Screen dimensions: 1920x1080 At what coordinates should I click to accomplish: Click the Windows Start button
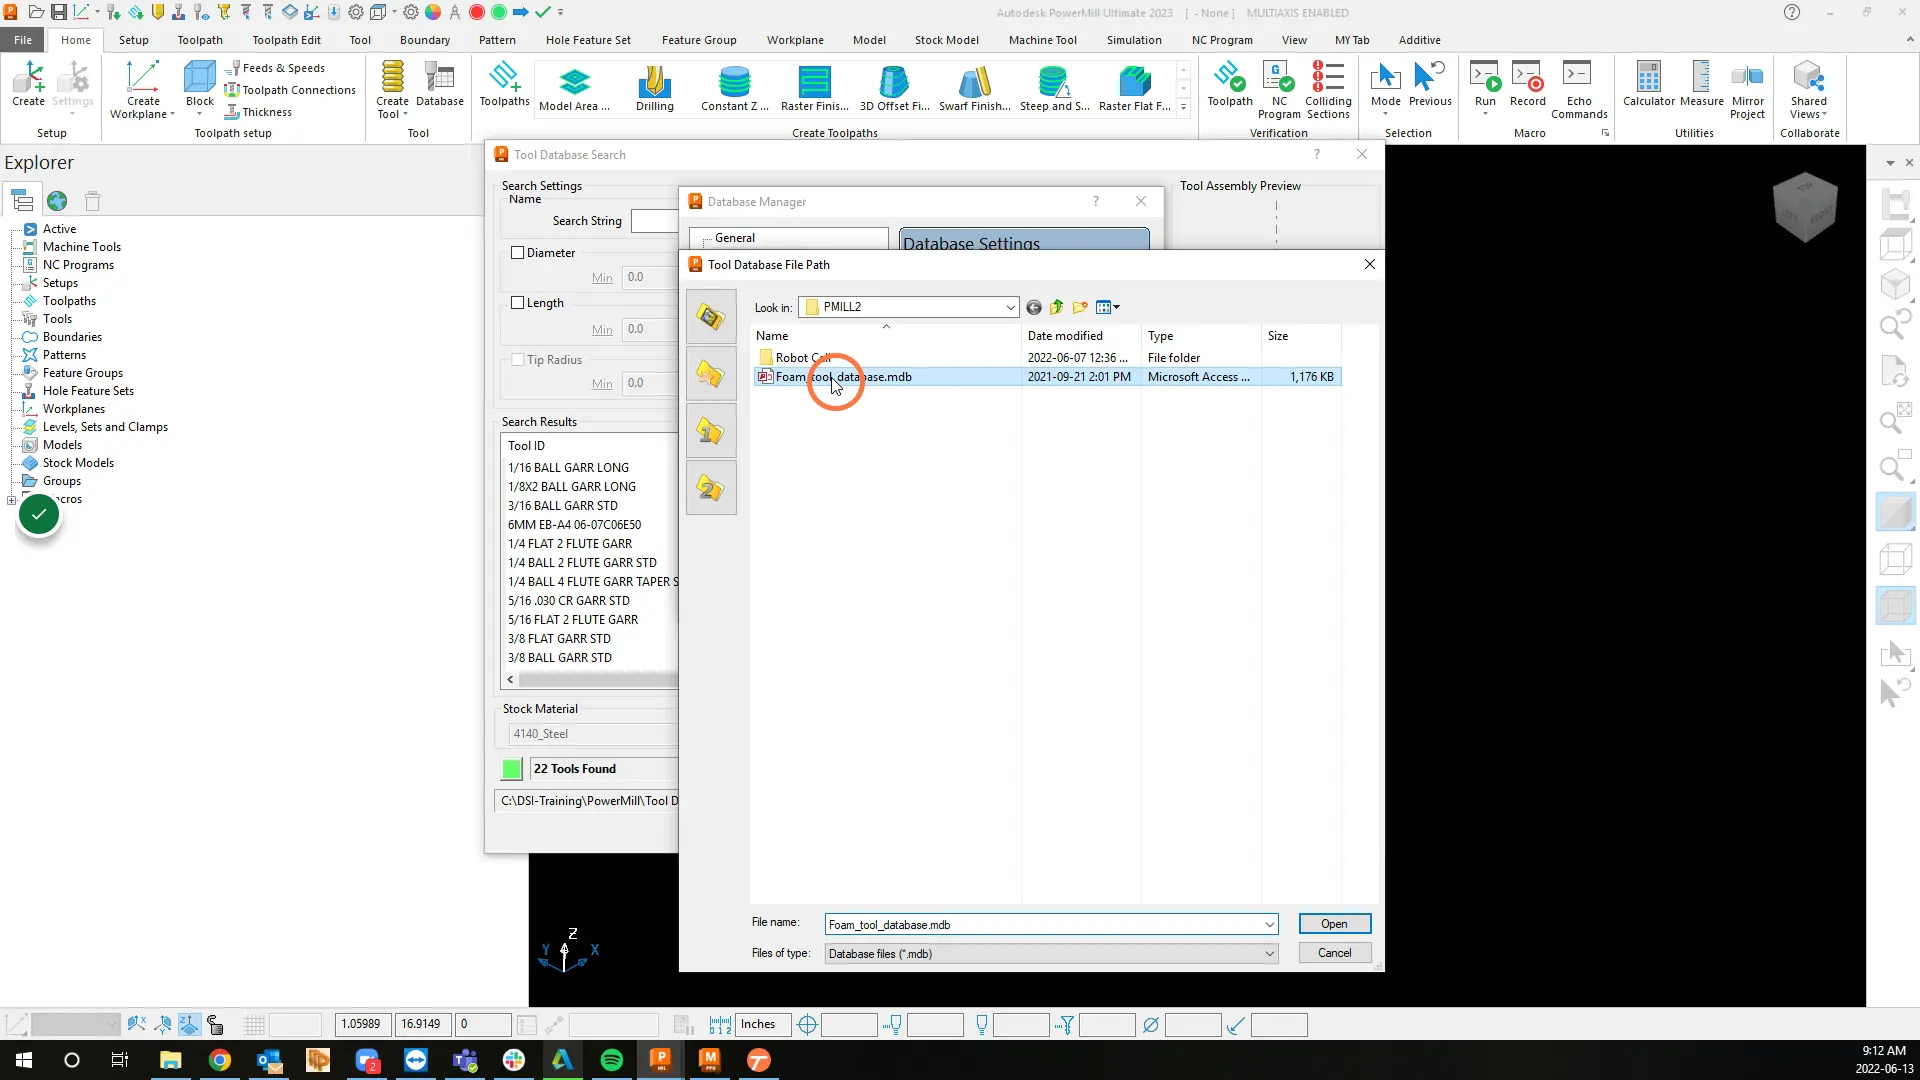click(x=24, y=1060)
